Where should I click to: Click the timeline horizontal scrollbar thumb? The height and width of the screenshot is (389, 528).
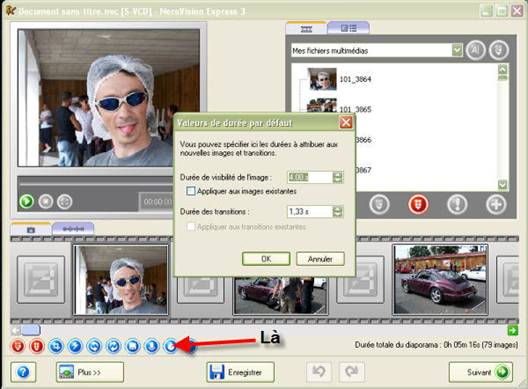31,330
